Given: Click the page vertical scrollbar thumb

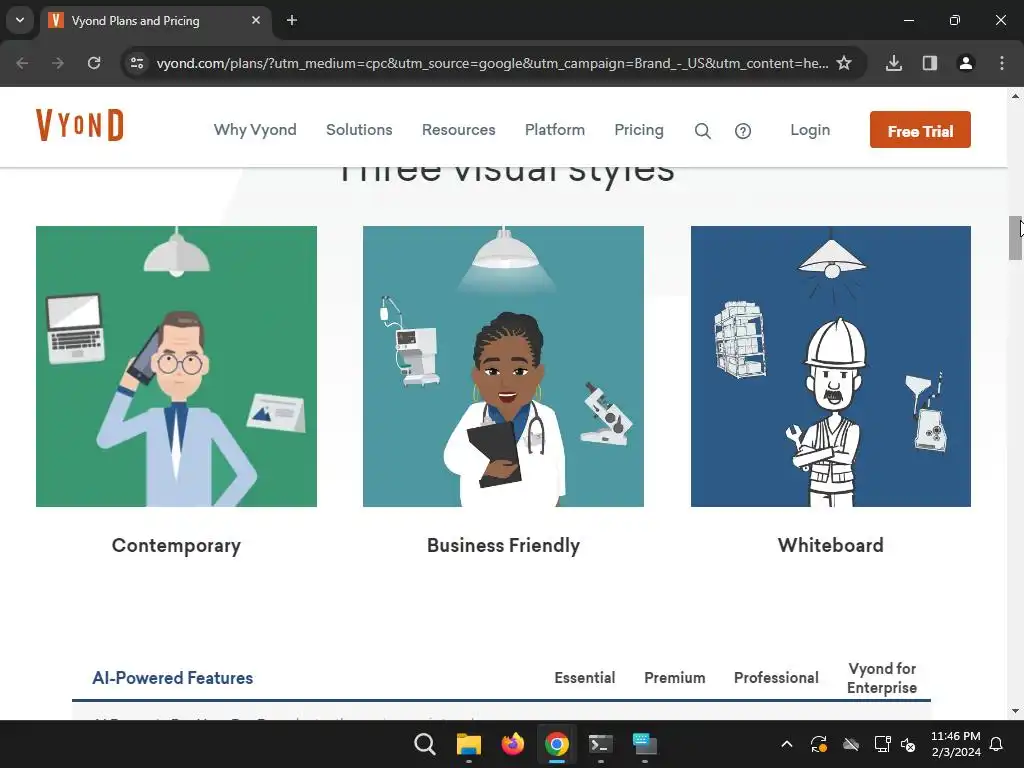Looking at the screenshot, I should pyautogui.click(x=1015, y=238).
